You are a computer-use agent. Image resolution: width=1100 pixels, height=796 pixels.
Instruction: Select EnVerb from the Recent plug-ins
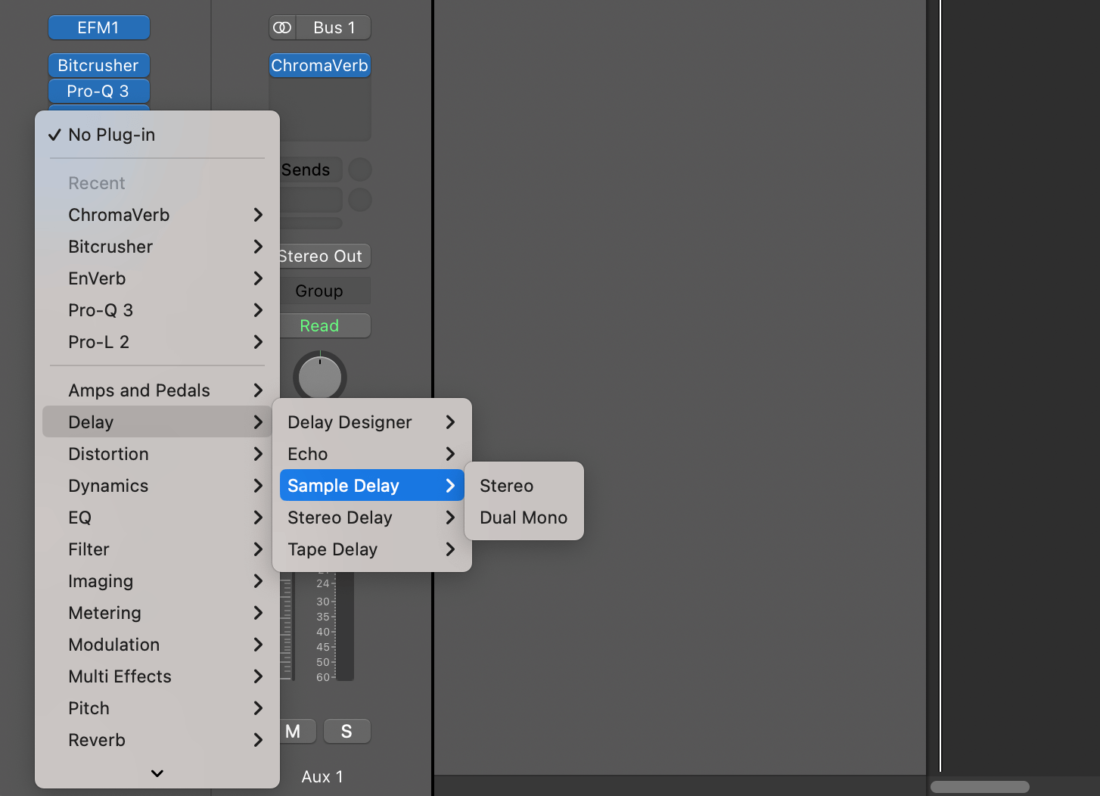157,278
